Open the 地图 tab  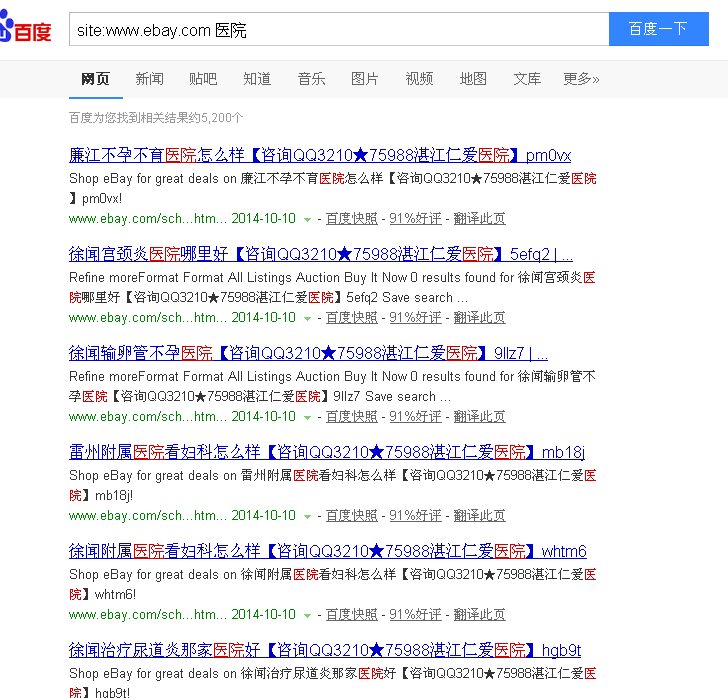point(473,79)
